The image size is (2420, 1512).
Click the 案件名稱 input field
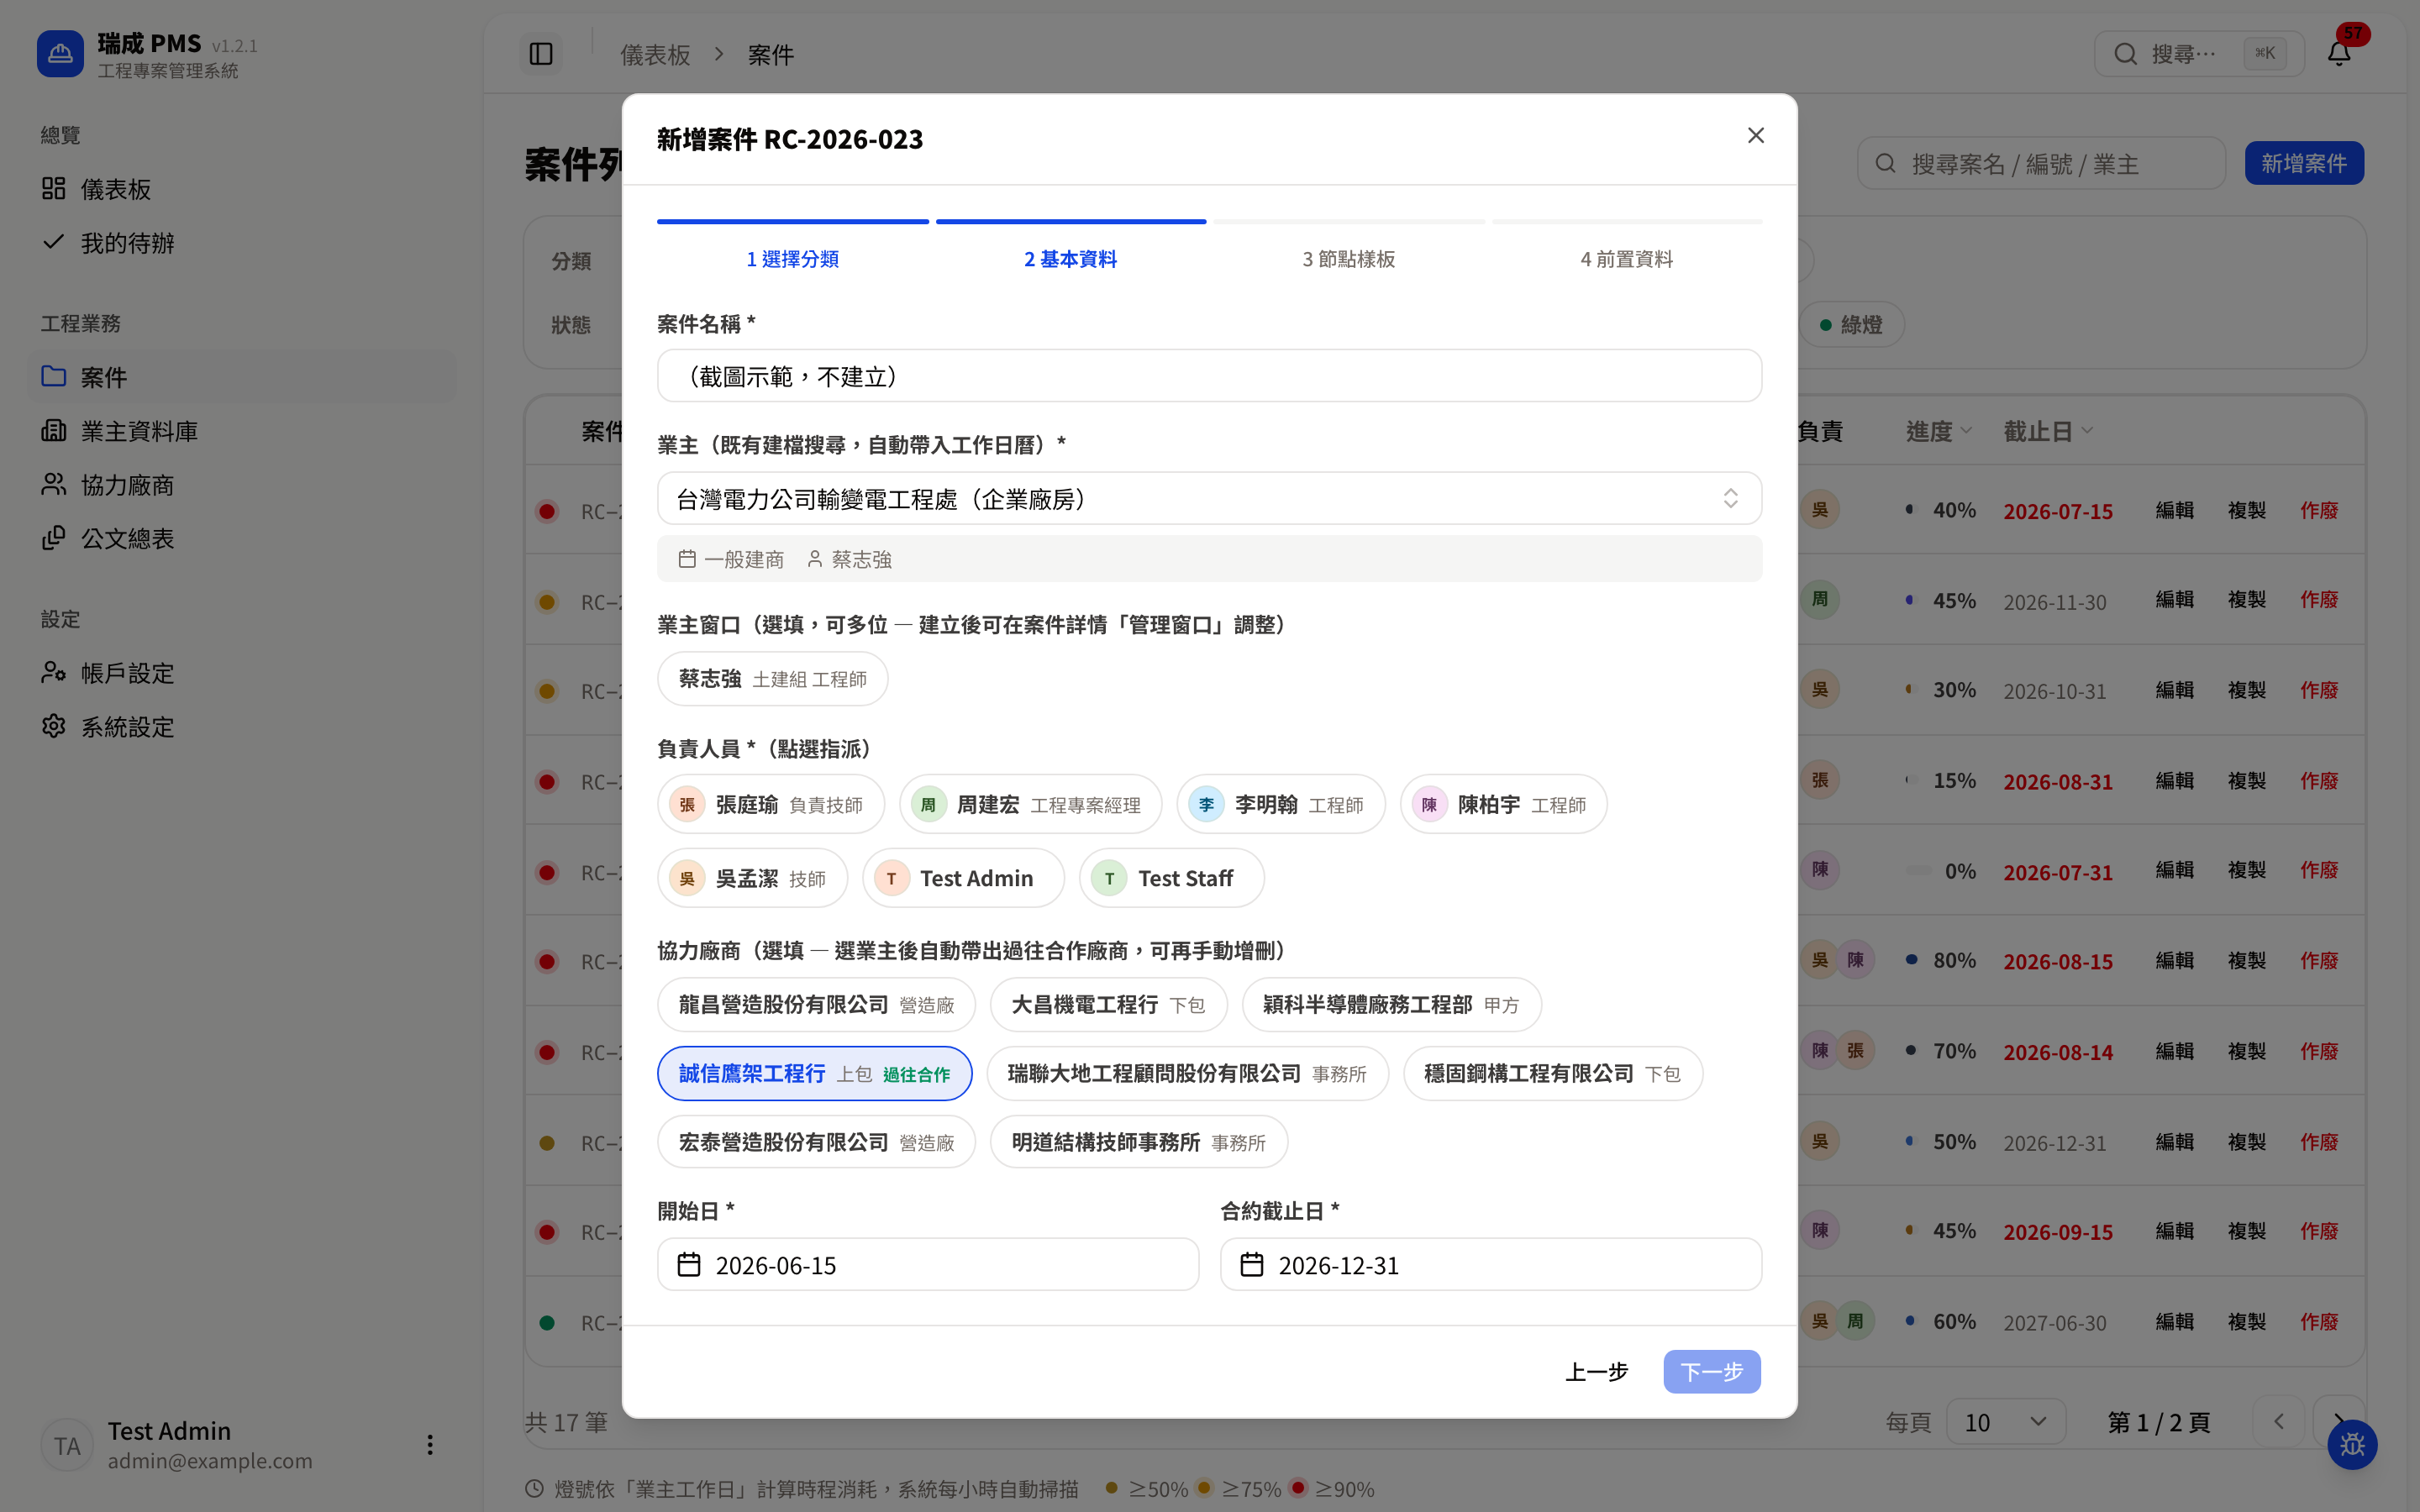(1209, 376)
